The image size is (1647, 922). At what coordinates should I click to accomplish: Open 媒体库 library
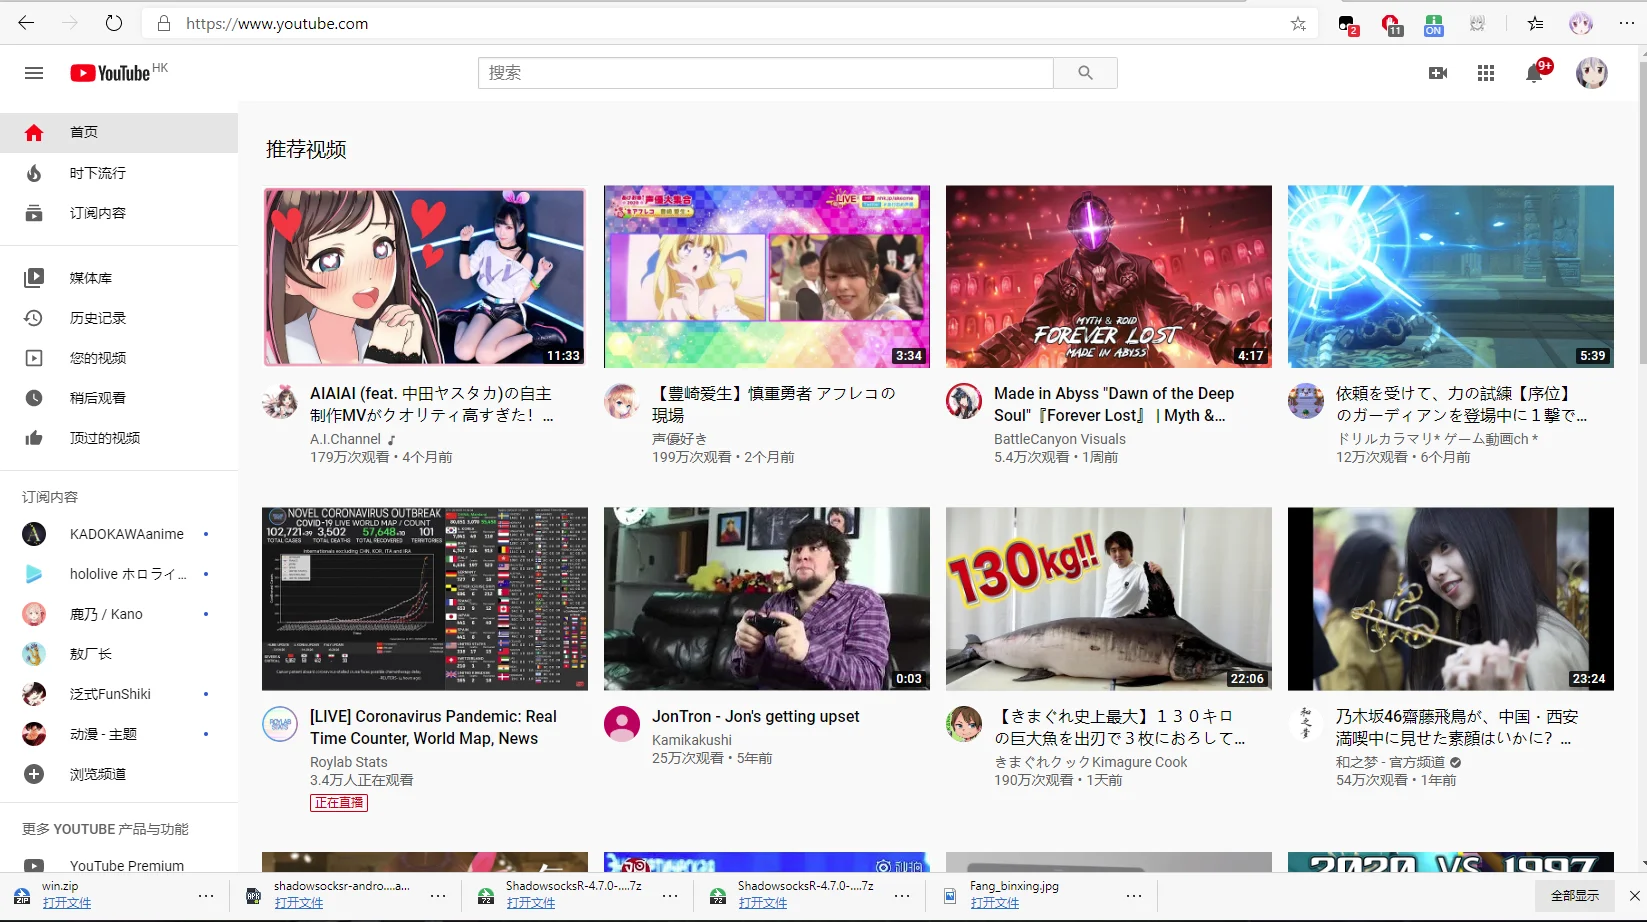click(119, 278)
